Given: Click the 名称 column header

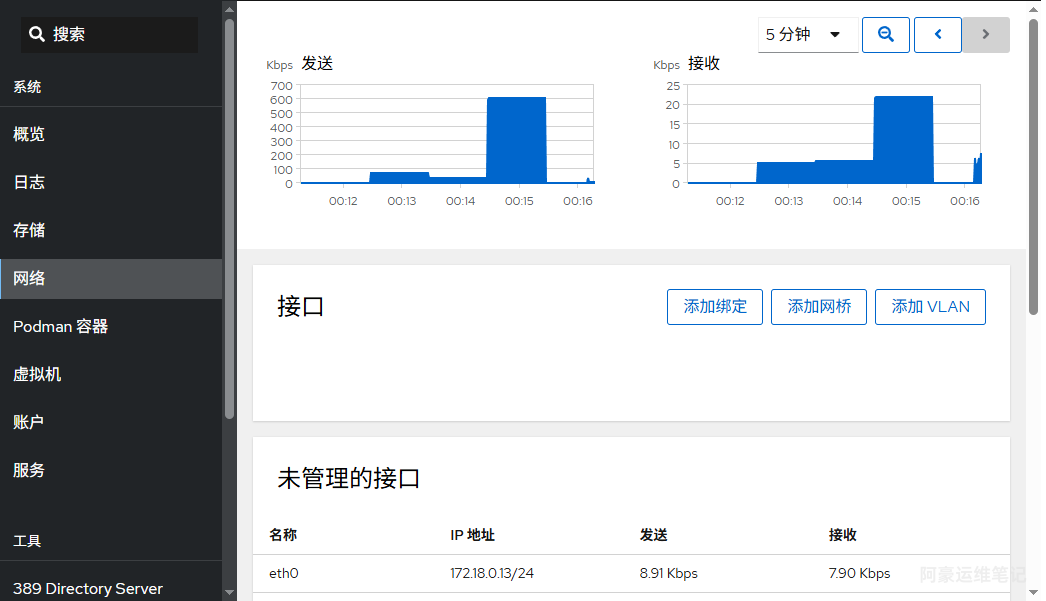Looking at the screenshot, I should coord(283,535).
